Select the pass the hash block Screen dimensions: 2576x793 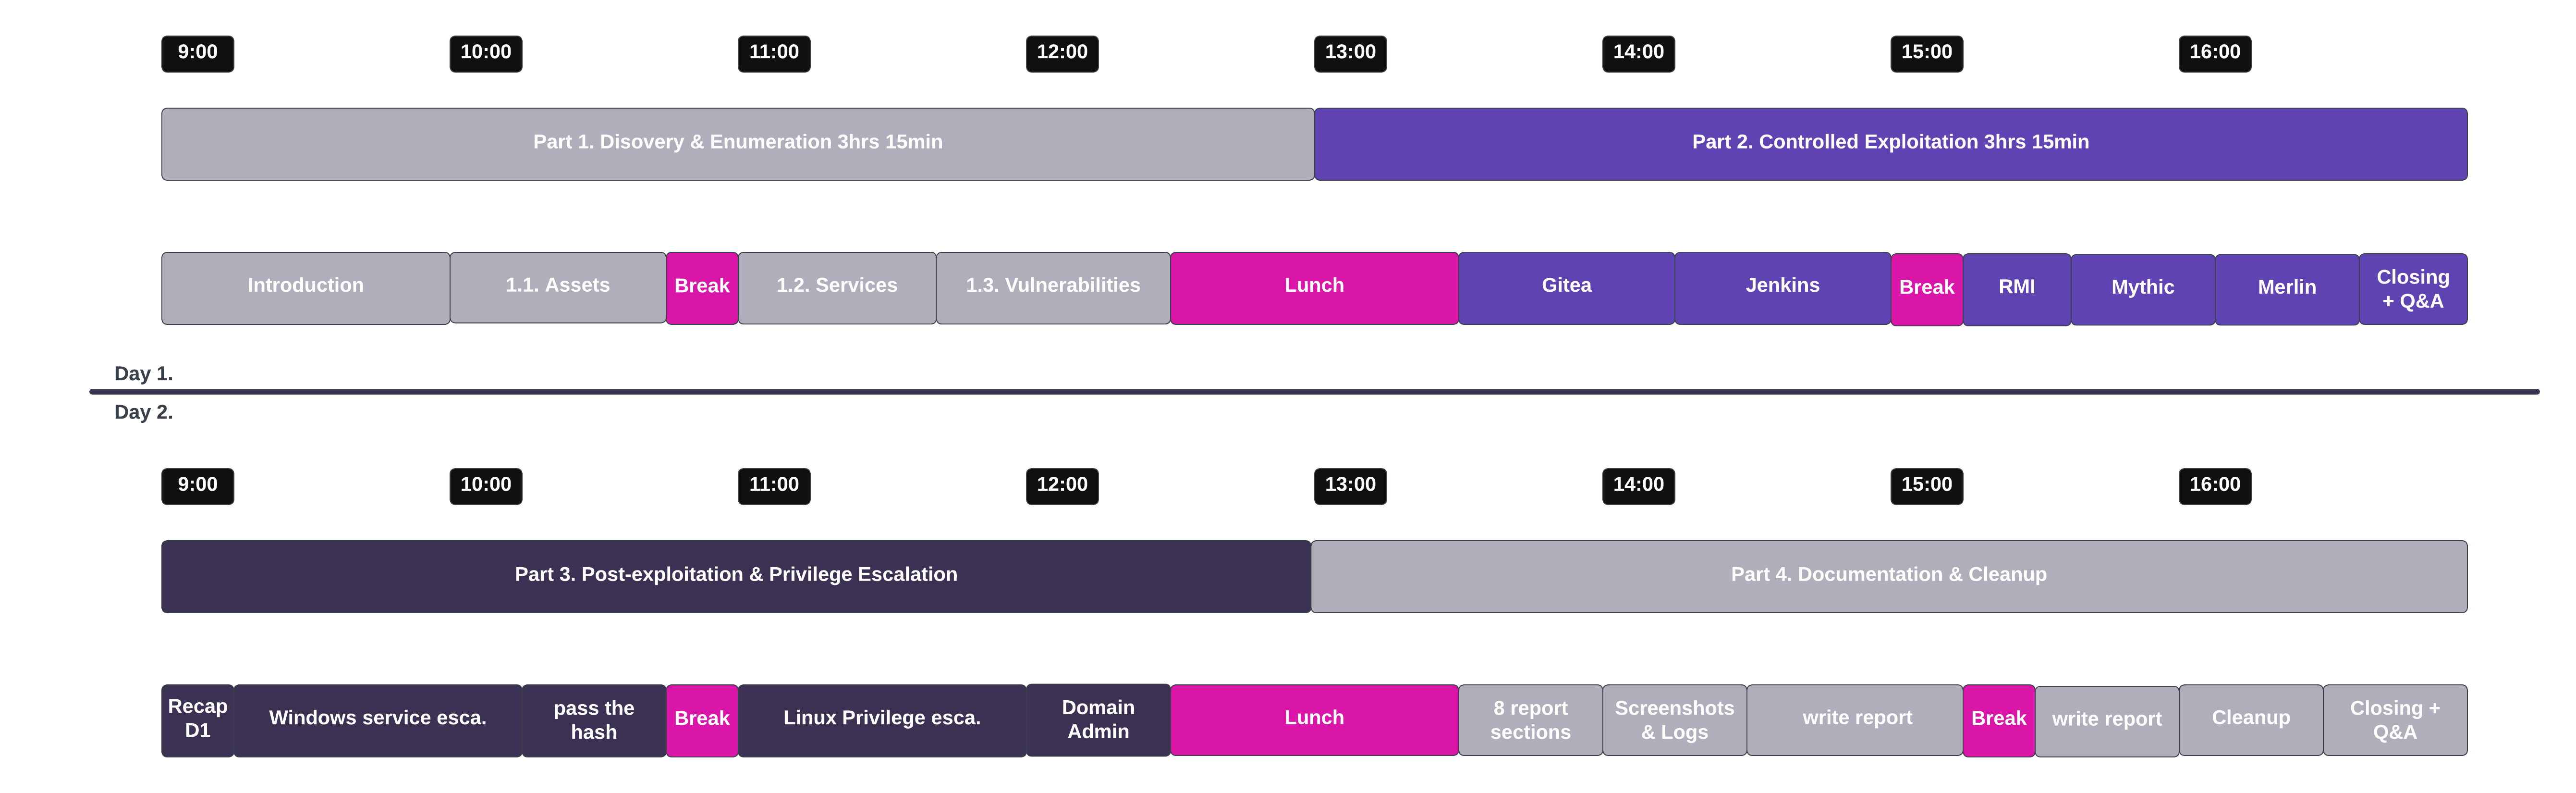[593, 720]
